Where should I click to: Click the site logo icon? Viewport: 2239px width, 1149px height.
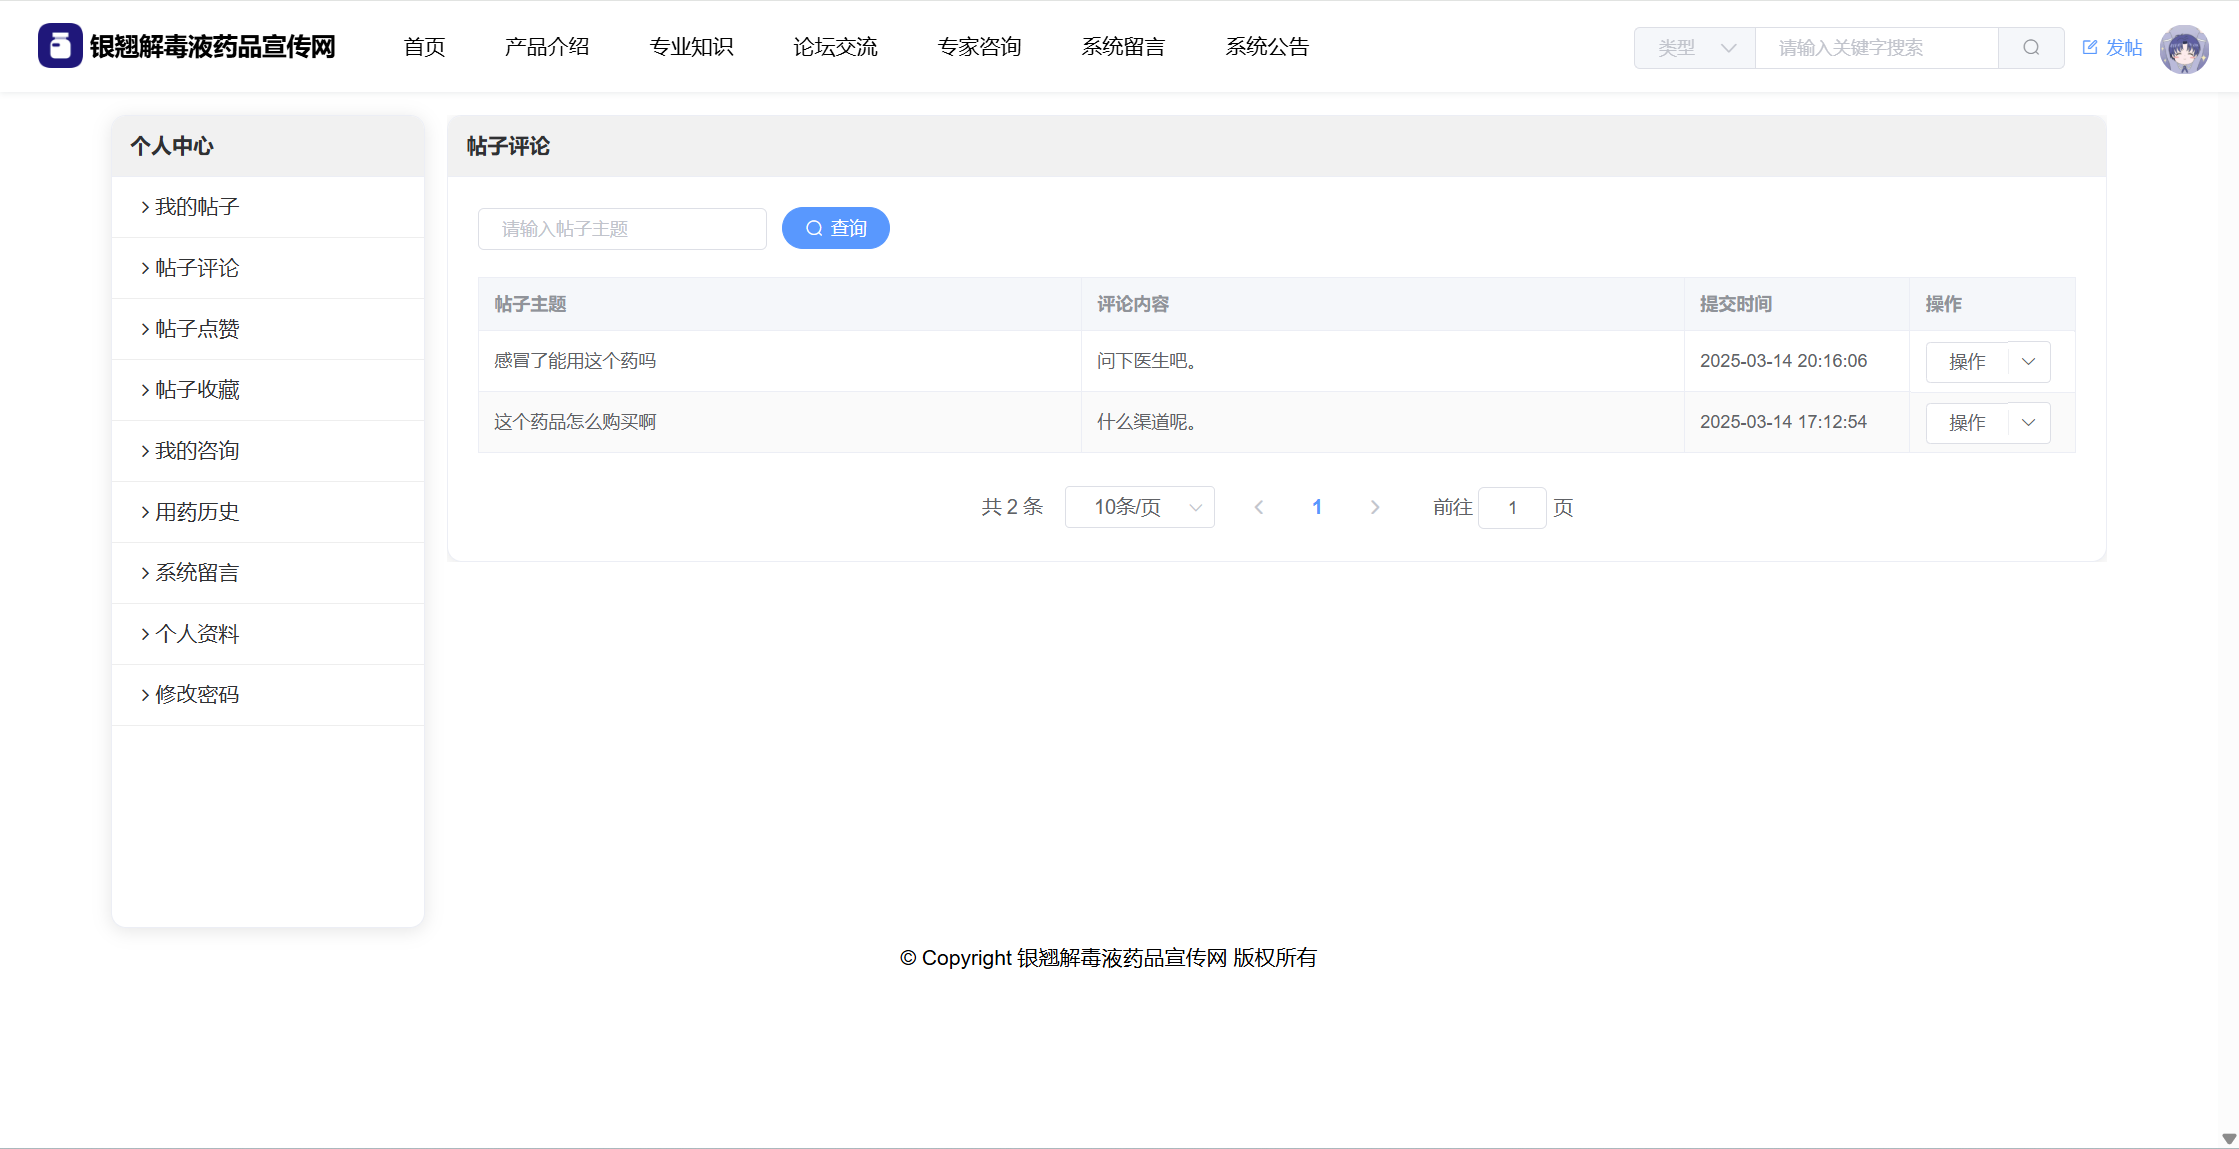point(60,46)
